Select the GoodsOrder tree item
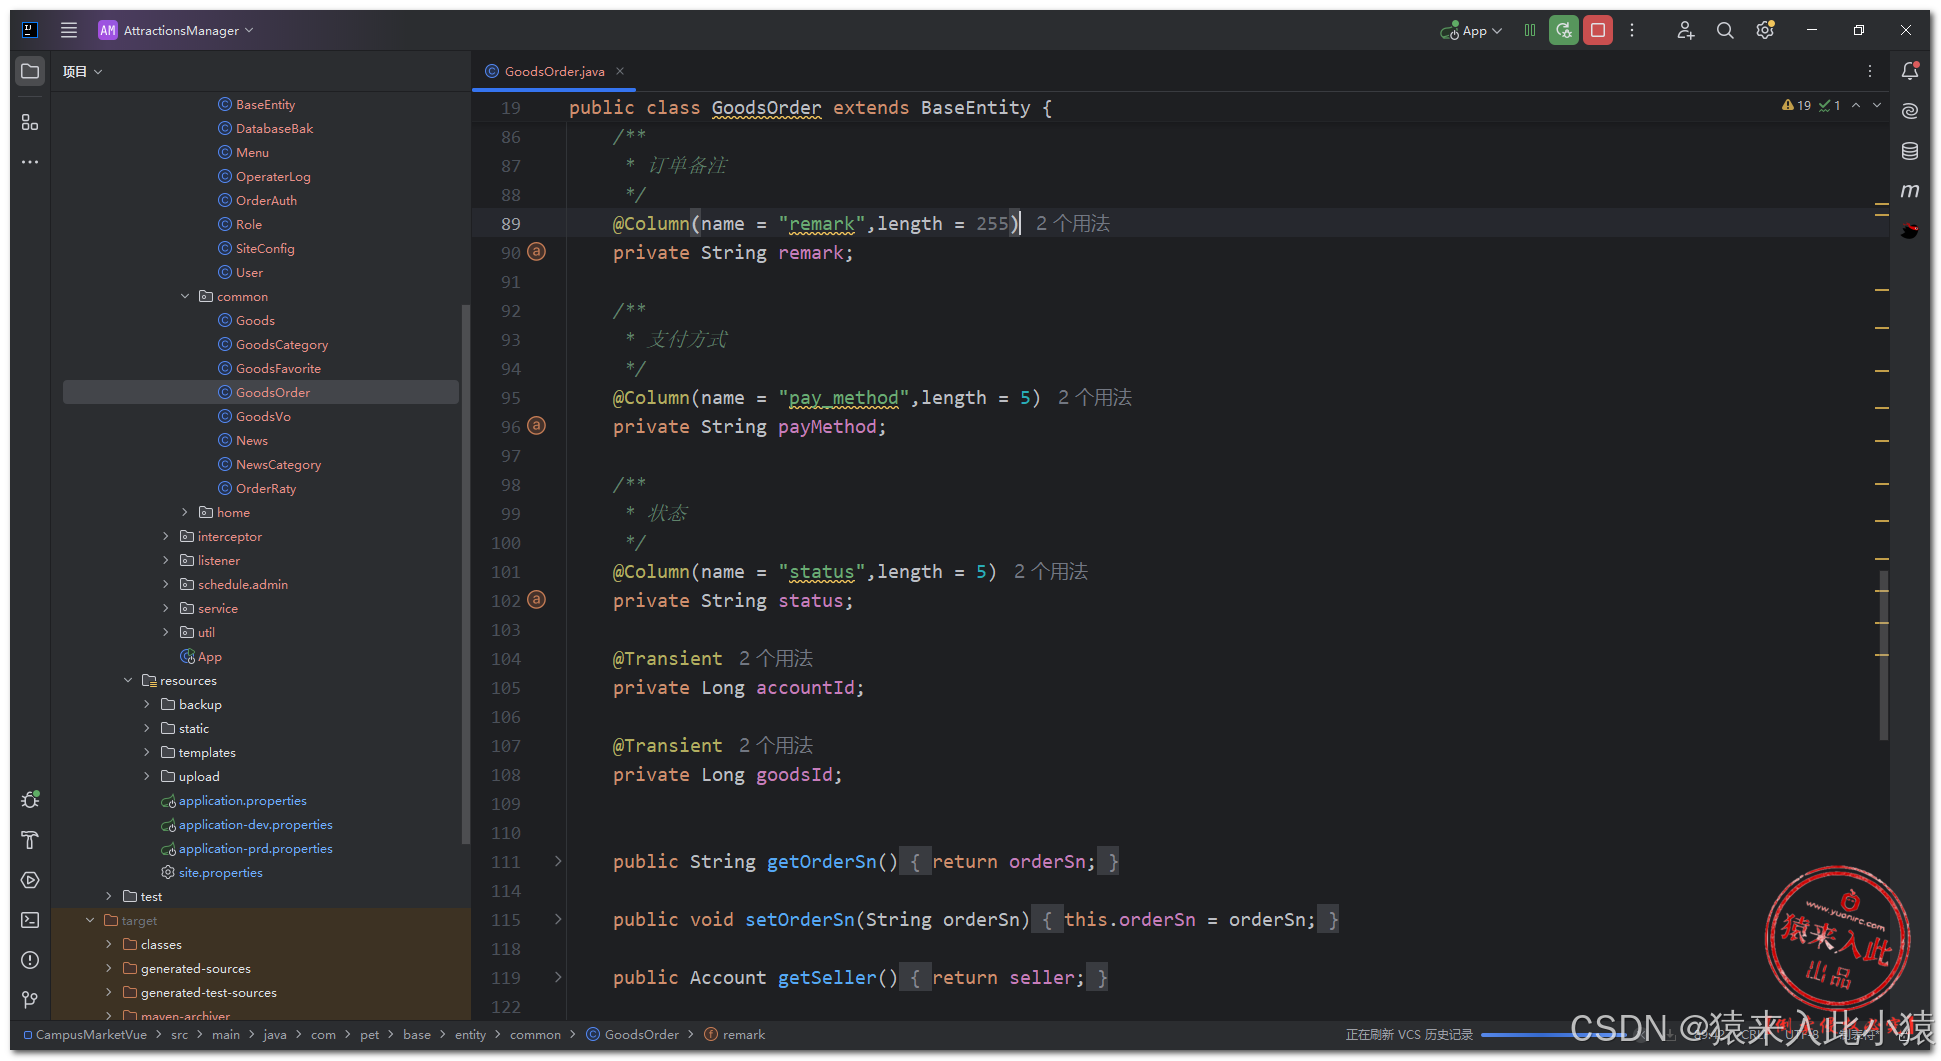The image size is (1941, 1061). [x=260, y=392]
